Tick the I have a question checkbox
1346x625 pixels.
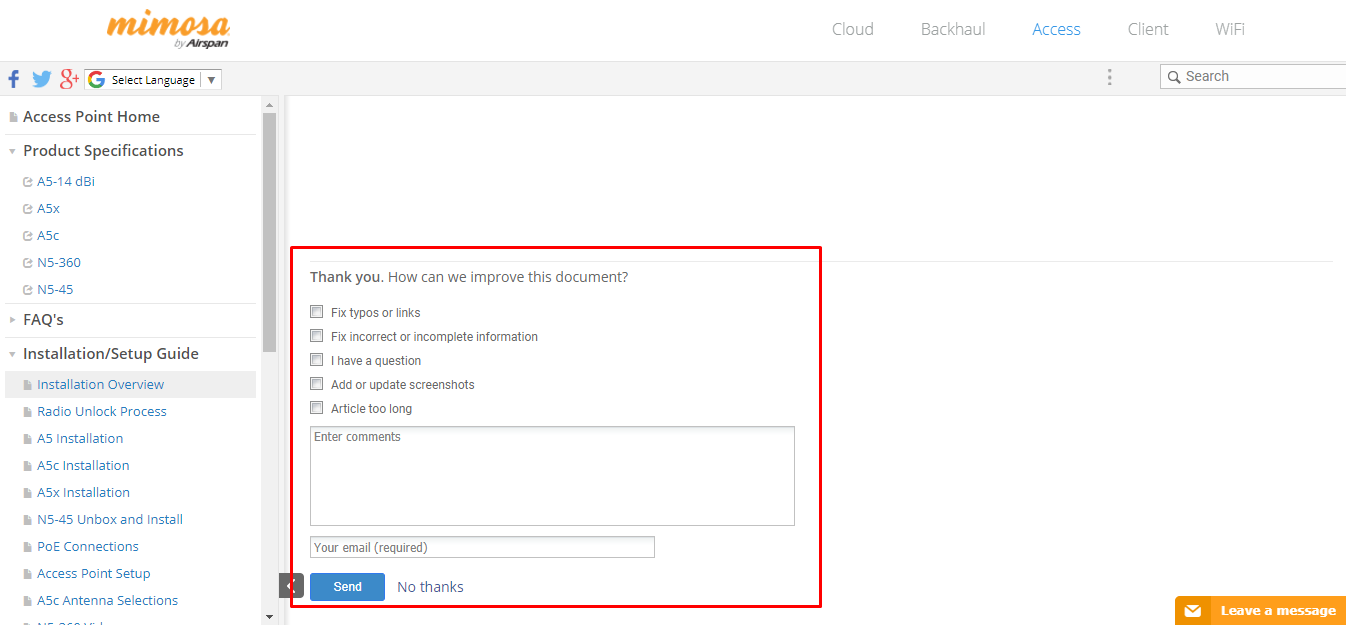[317, 360]
